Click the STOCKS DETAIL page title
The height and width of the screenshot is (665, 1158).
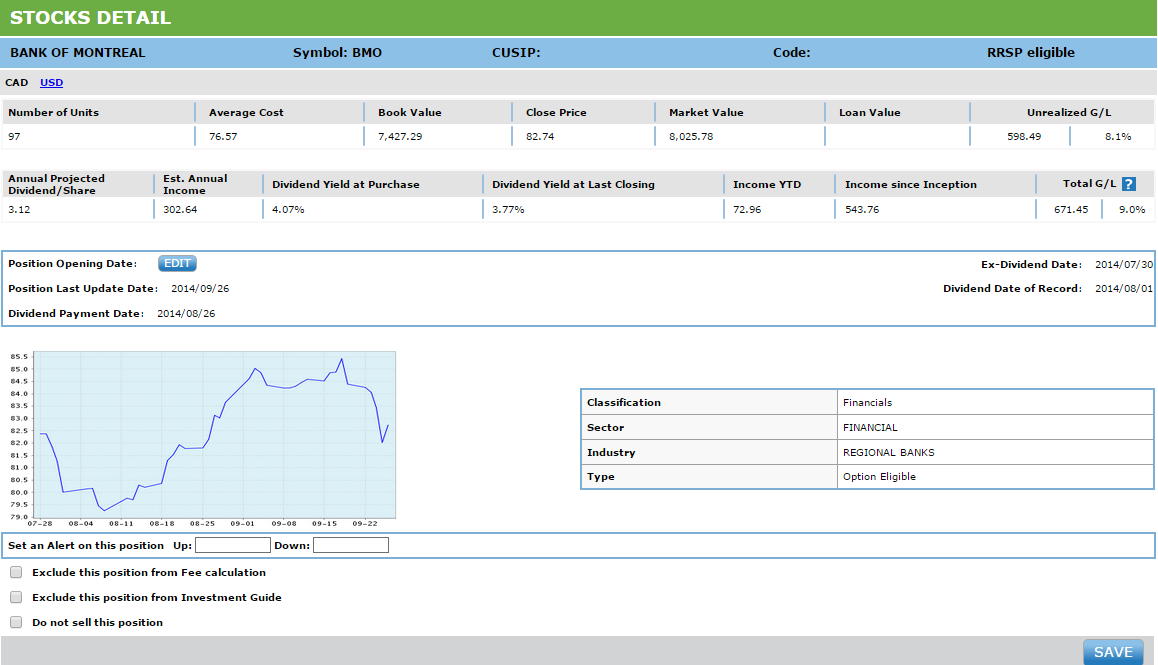pos(90,18)
